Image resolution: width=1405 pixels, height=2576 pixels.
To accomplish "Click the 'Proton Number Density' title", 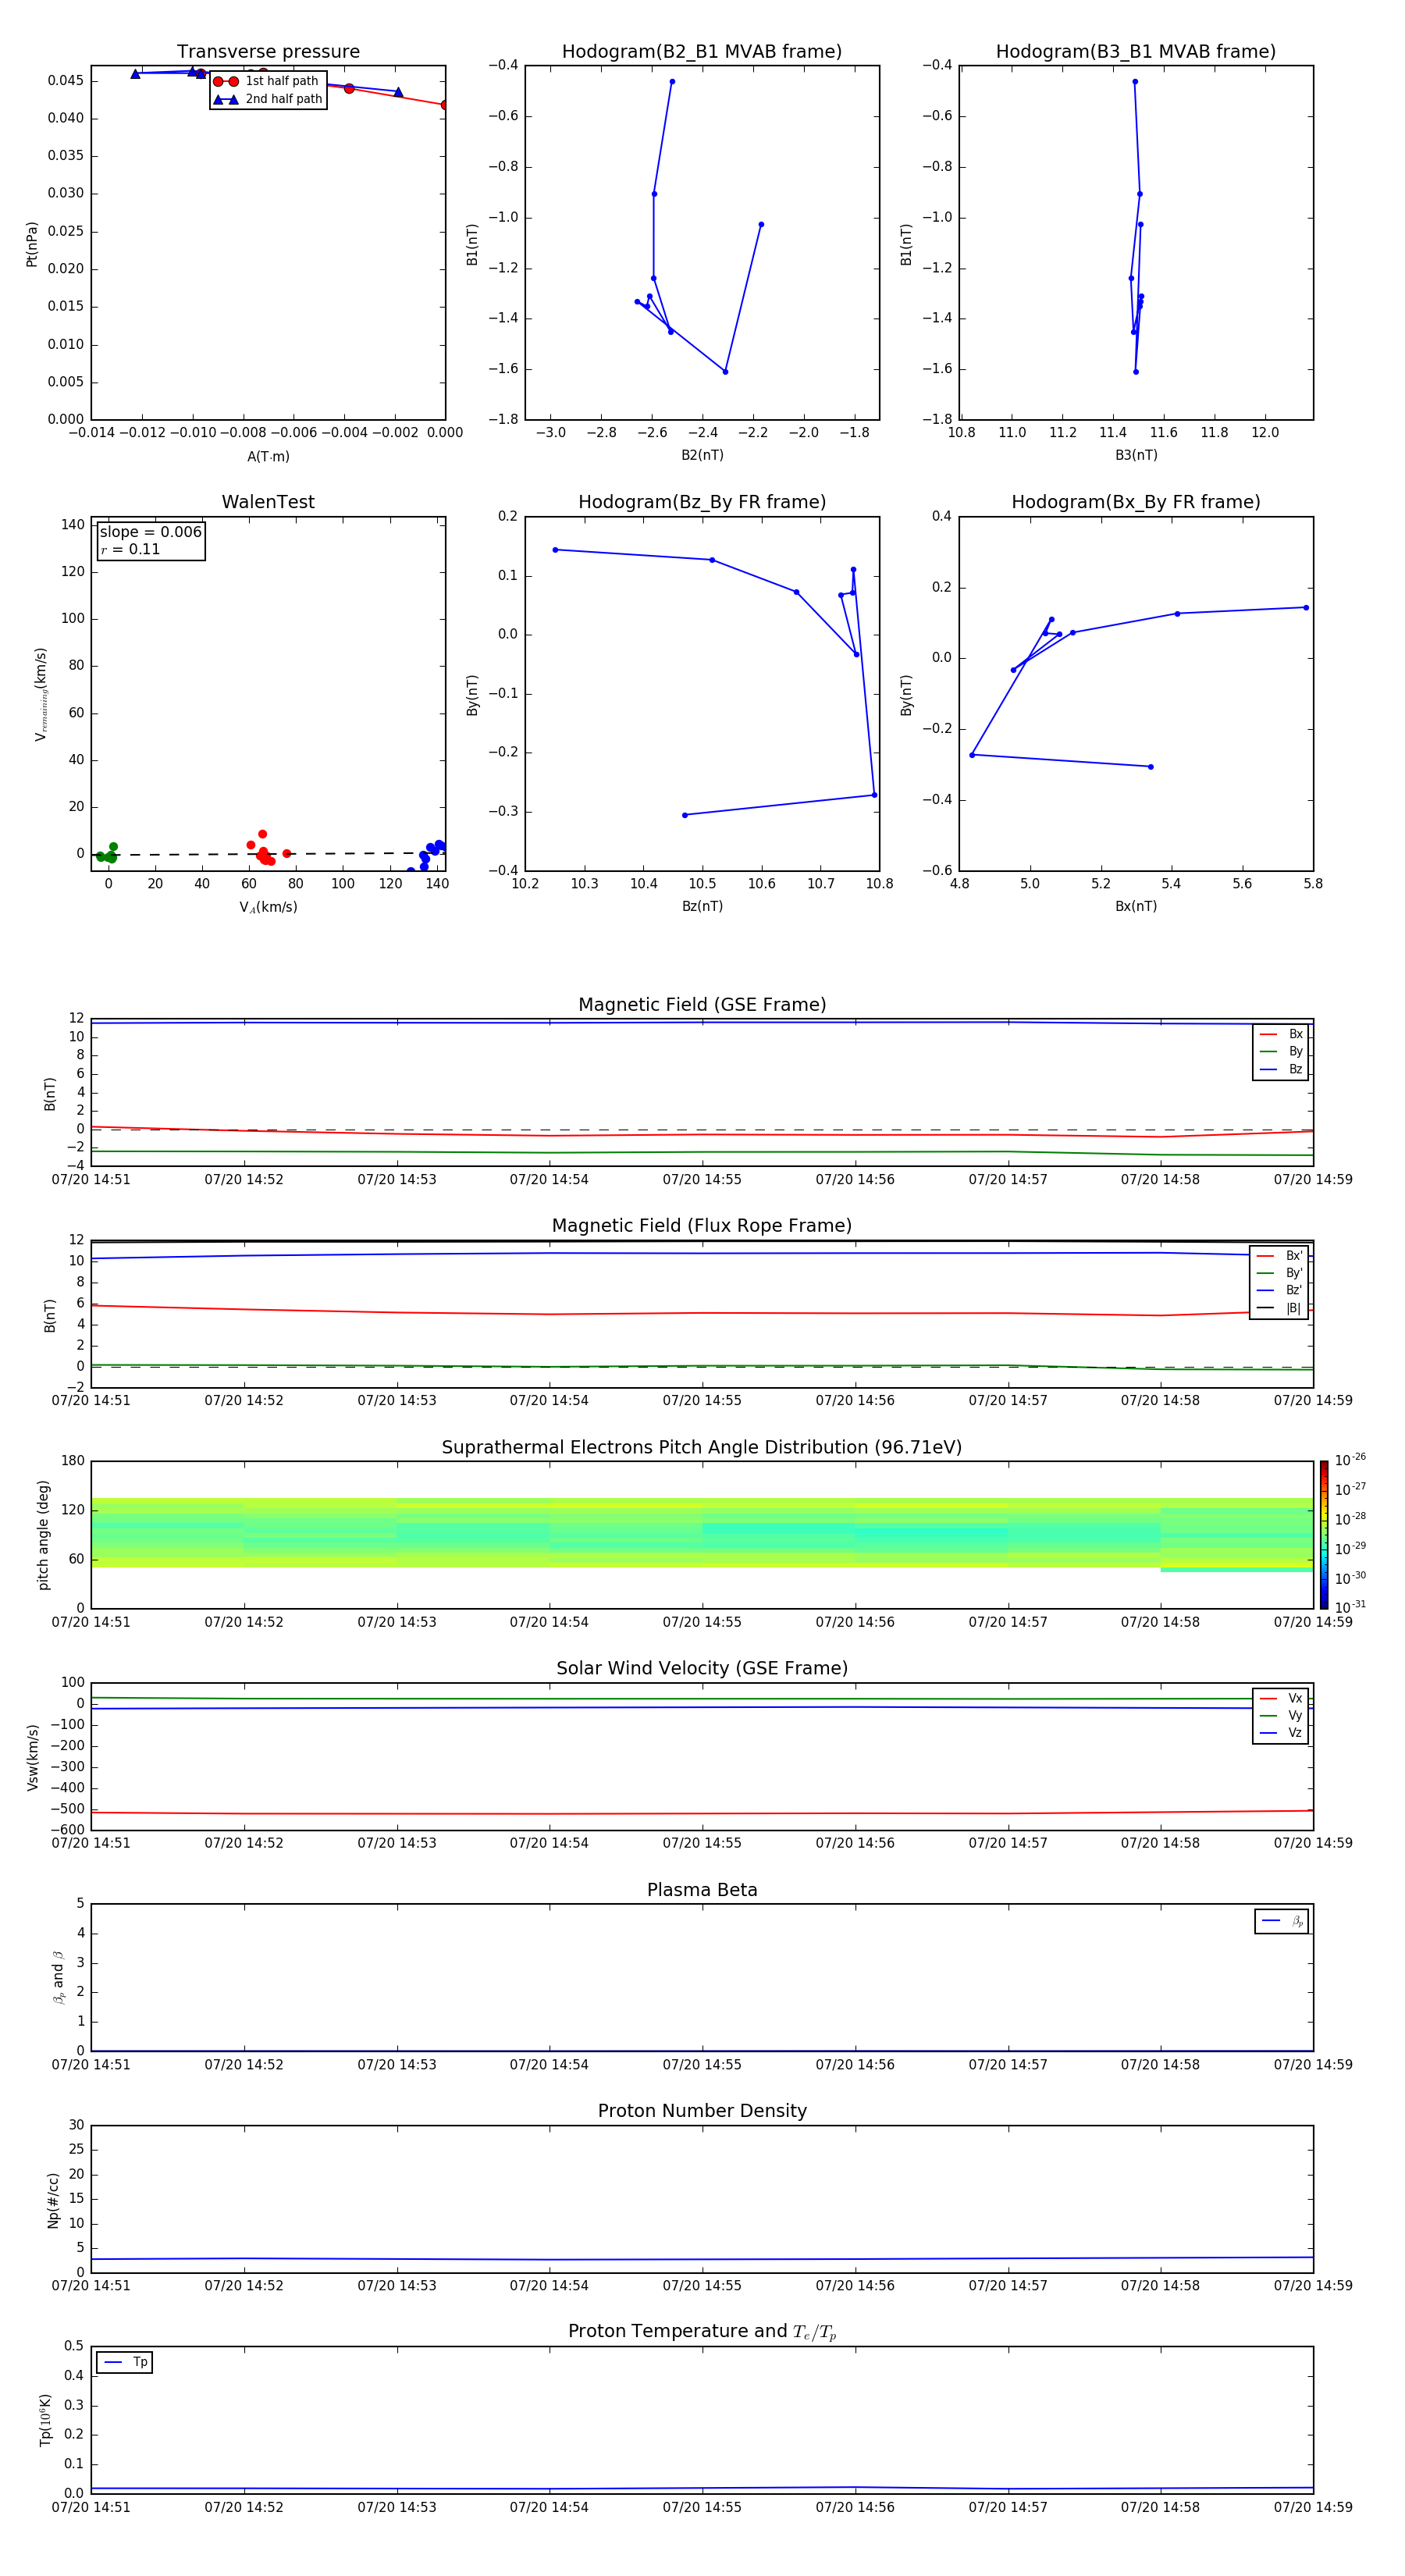I will 702,2111.
